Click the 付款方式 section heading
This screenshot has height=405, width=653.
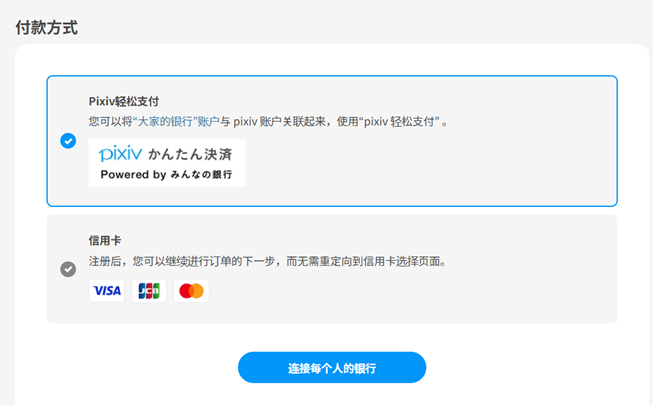47,28
